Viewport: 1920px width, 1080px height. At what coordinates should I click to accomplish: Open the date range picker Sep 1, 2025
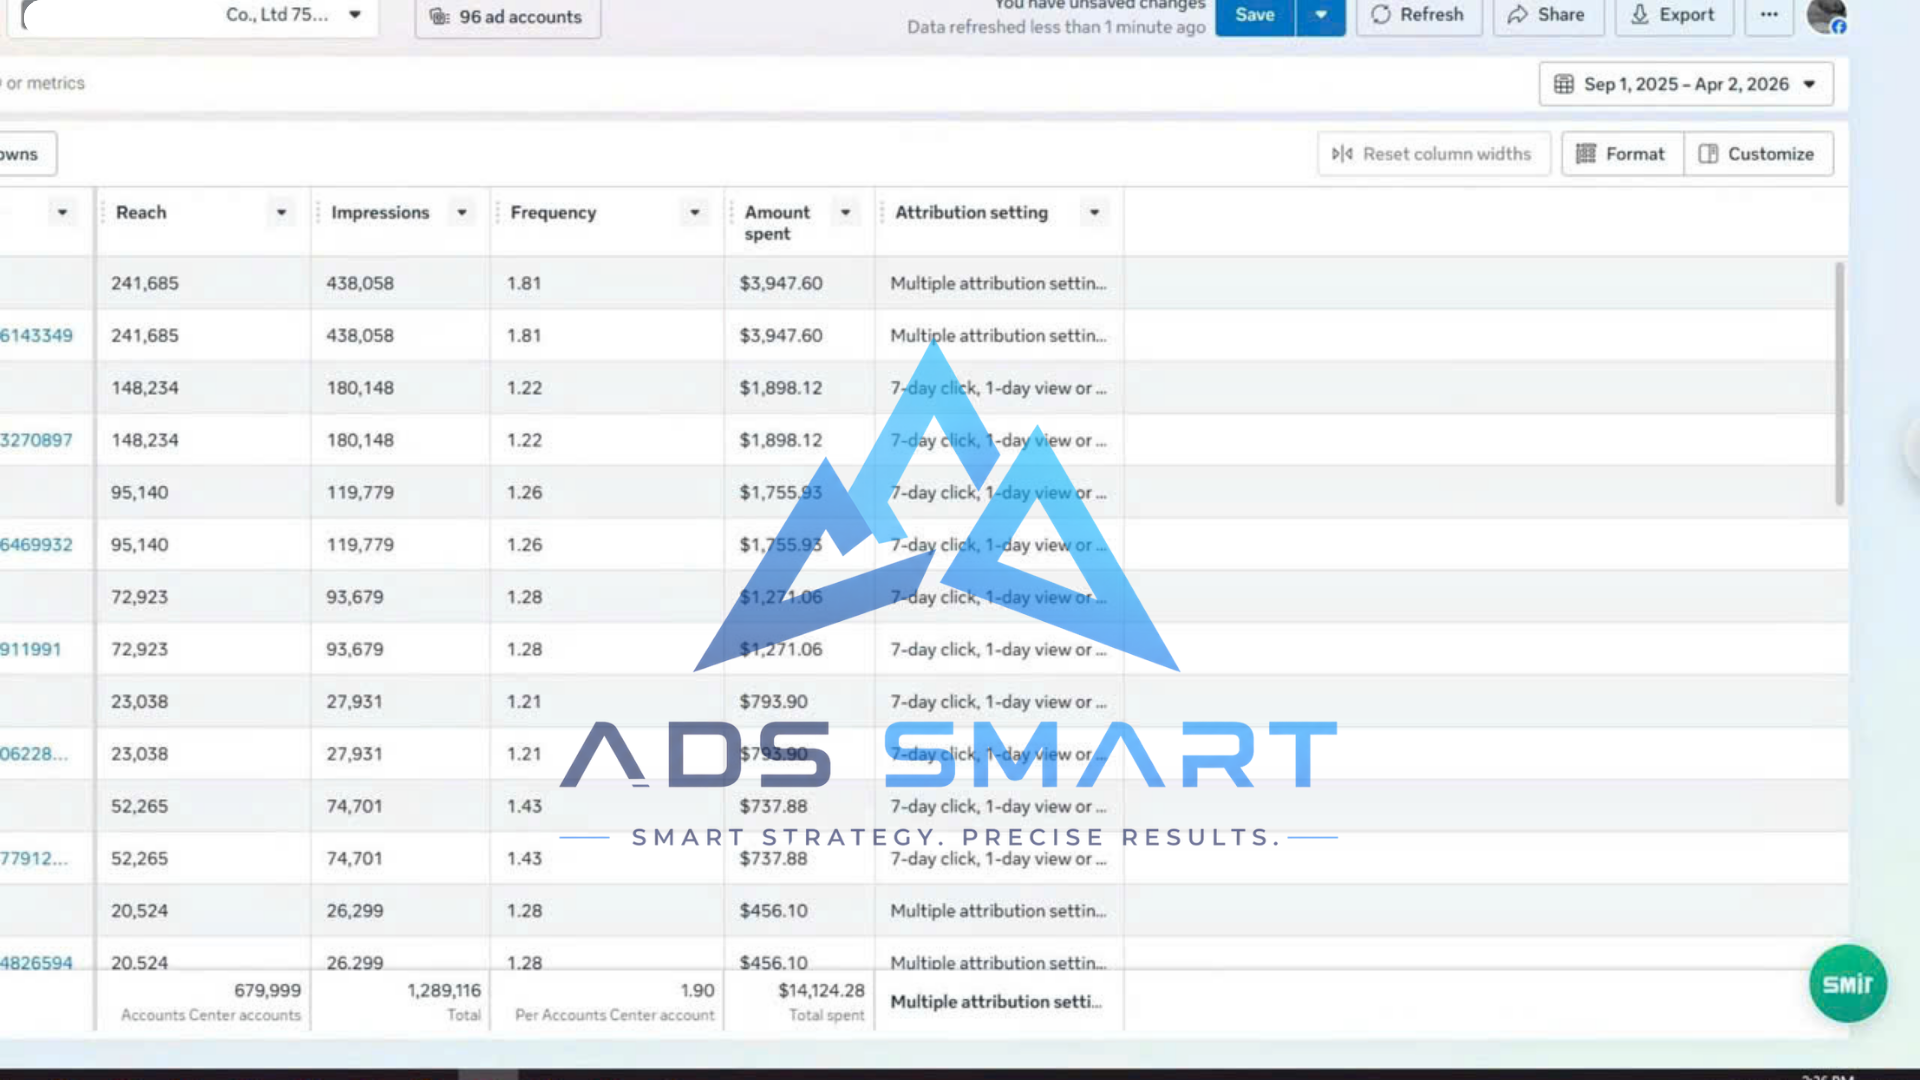[x=1686, y=84]
